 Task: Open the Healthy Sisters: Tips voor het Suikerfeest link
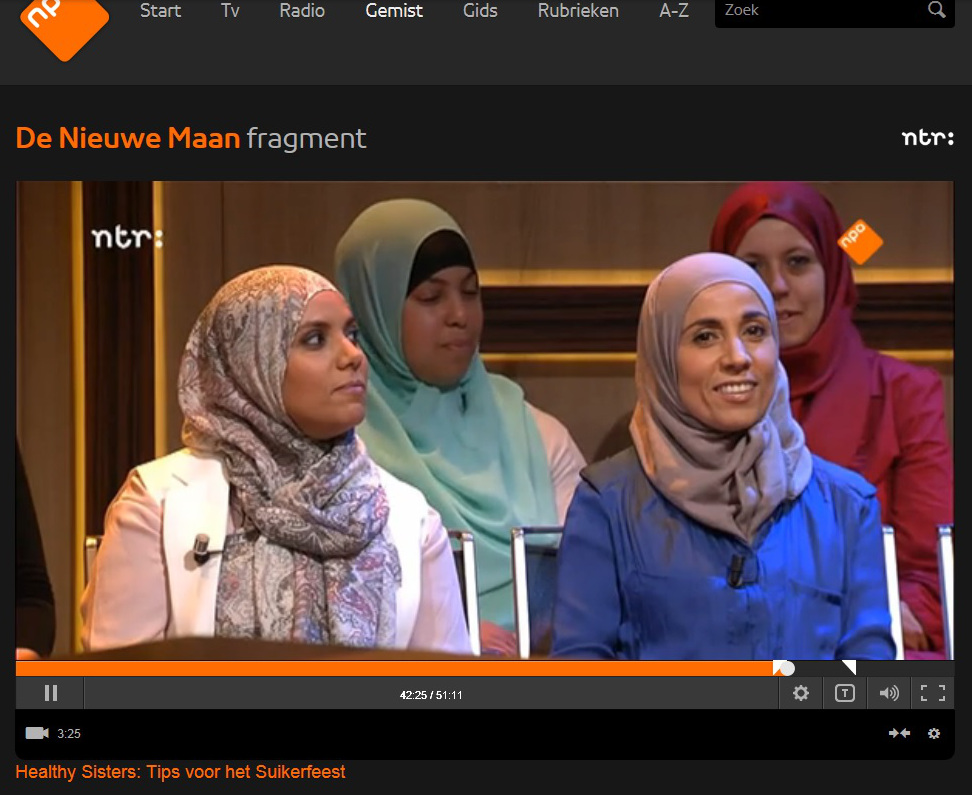click(180, 772)
